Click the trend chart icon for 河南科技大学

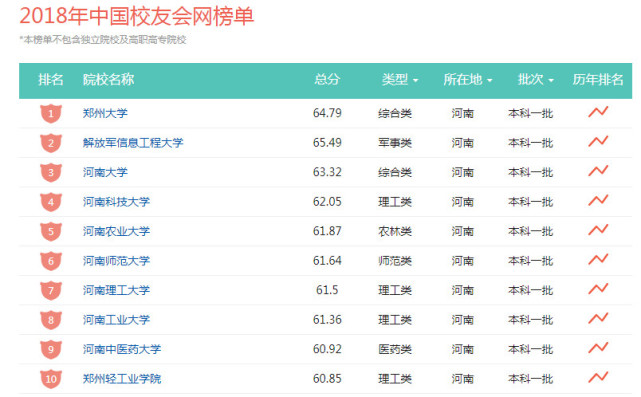pyautogui.click(x=598, y=200)
